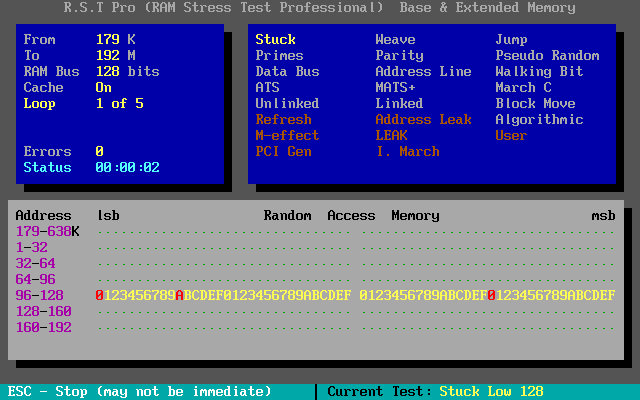
Task: Click the red A in 96-128 row
Action: [x=179, y=295]
